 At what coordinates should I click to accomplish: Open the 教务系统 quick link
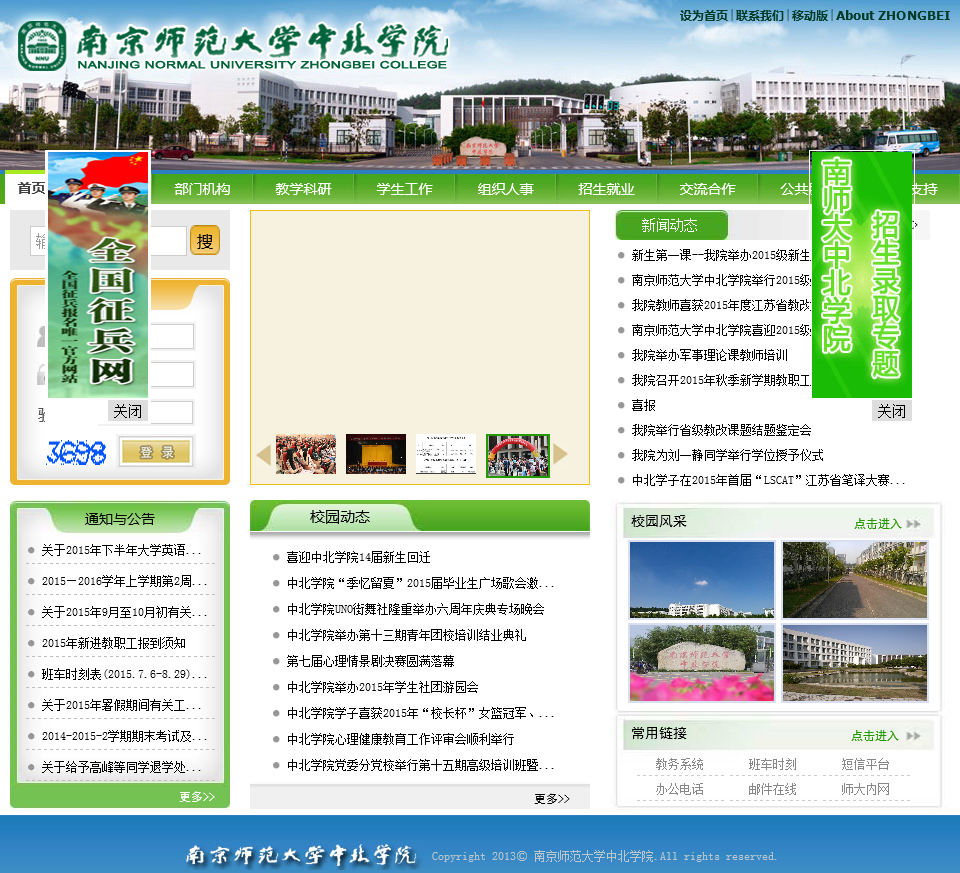coord(680,764)
